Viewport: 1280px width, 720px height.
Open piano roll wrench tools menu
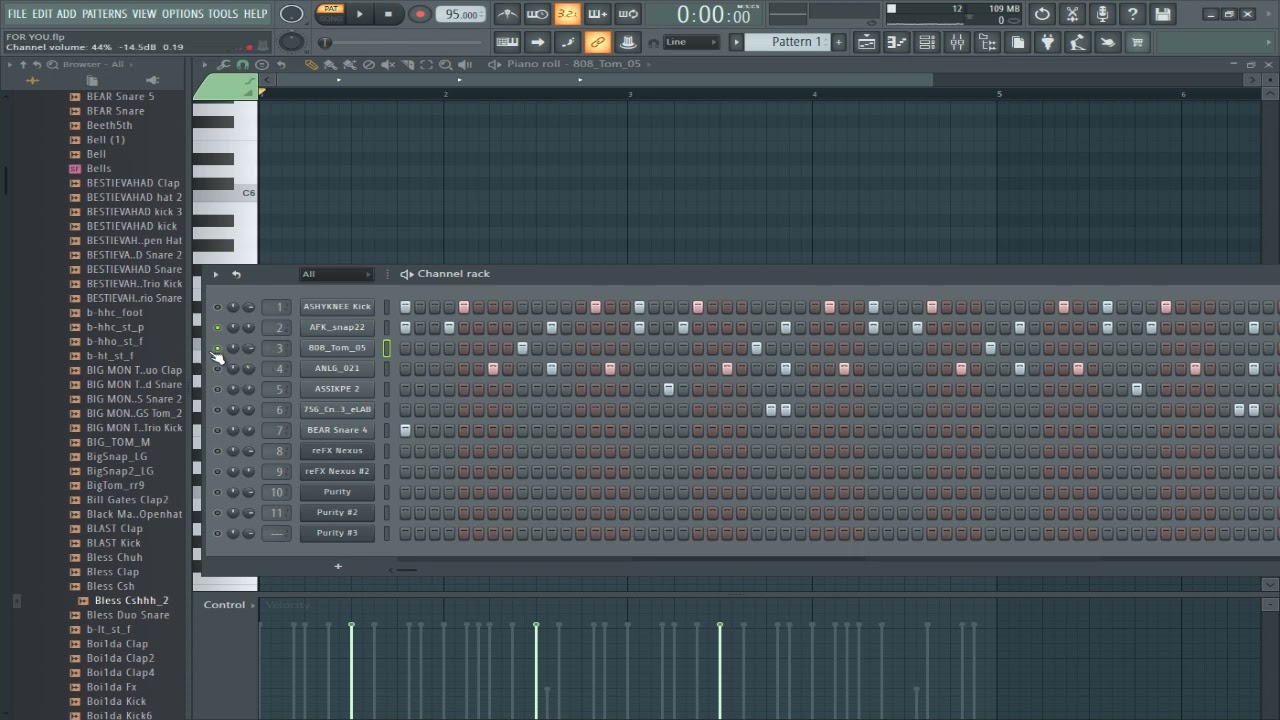coord(224,64)
